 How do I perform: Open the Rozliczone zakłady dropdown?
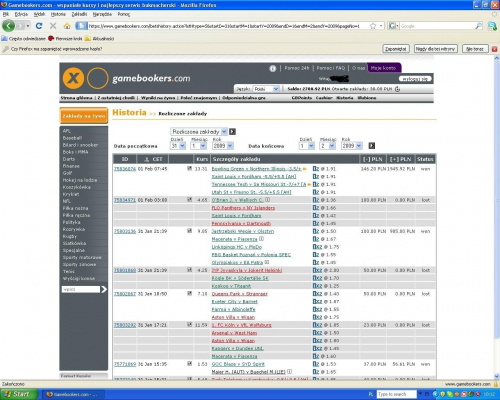199,132
